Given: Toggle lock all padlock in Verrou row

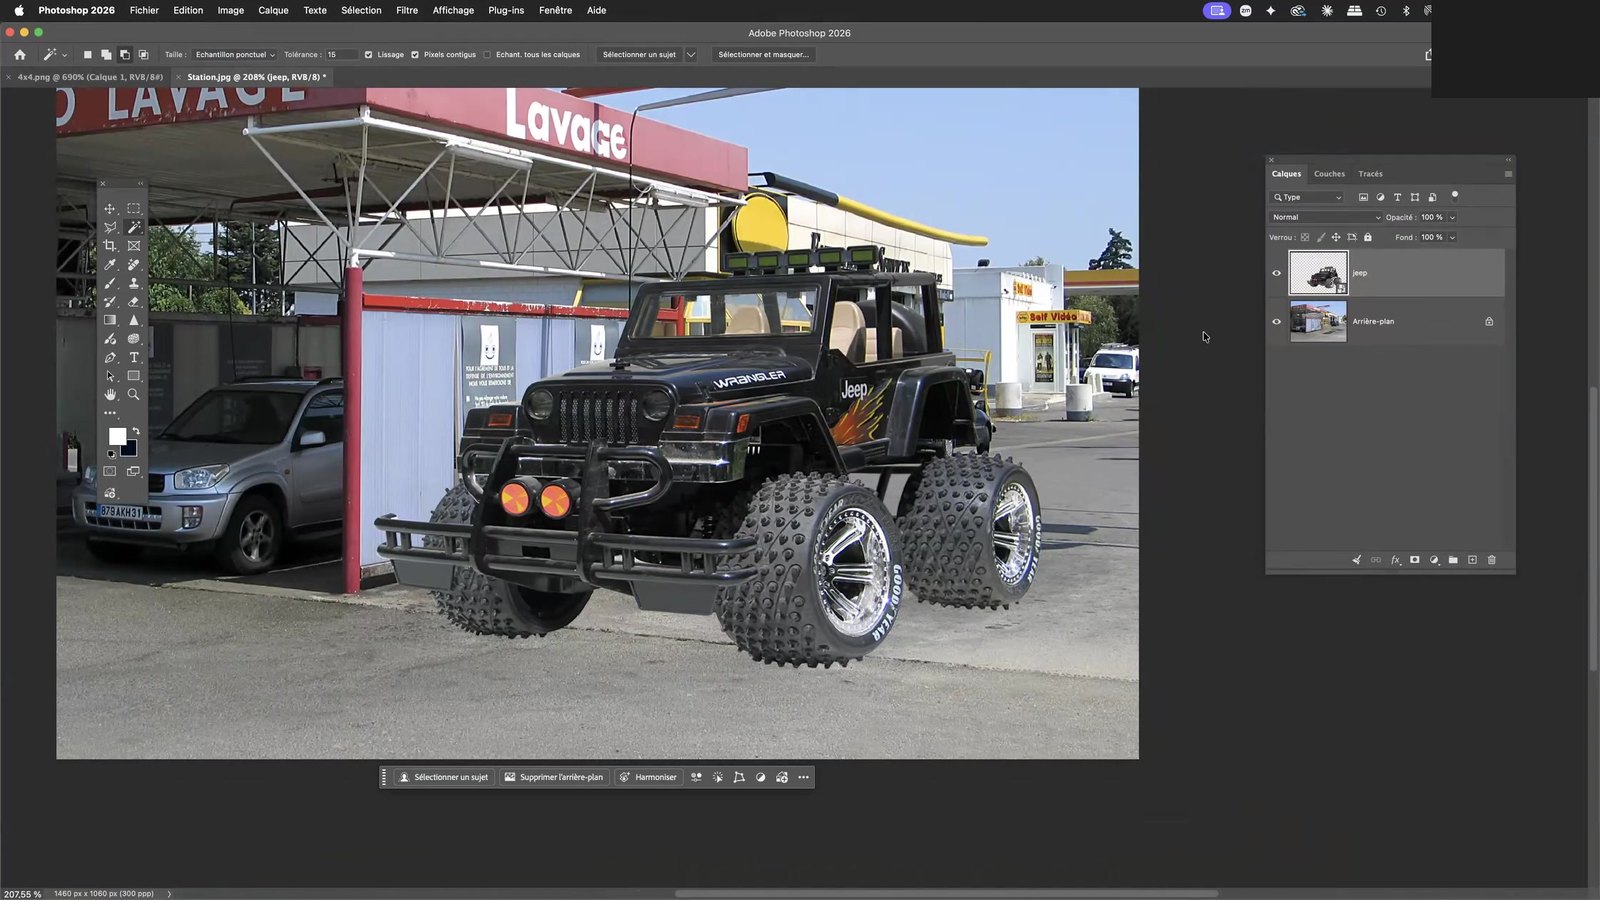Looking at the screenshot, I should pos(1368,237).
